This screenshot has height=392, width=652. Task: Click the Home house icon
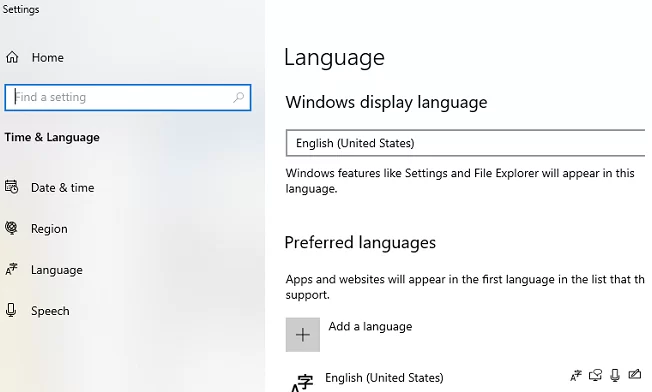point(12,57)
